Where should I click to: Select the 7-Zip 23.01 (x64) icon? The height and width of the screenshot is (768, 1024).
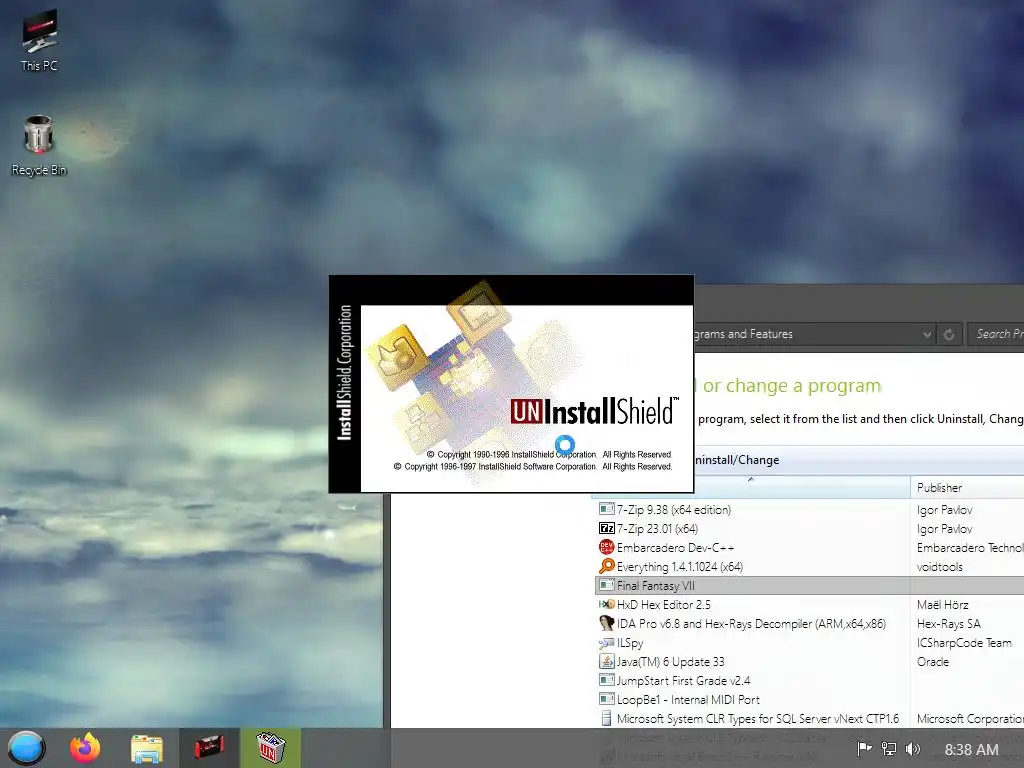(x=606, y=528)
